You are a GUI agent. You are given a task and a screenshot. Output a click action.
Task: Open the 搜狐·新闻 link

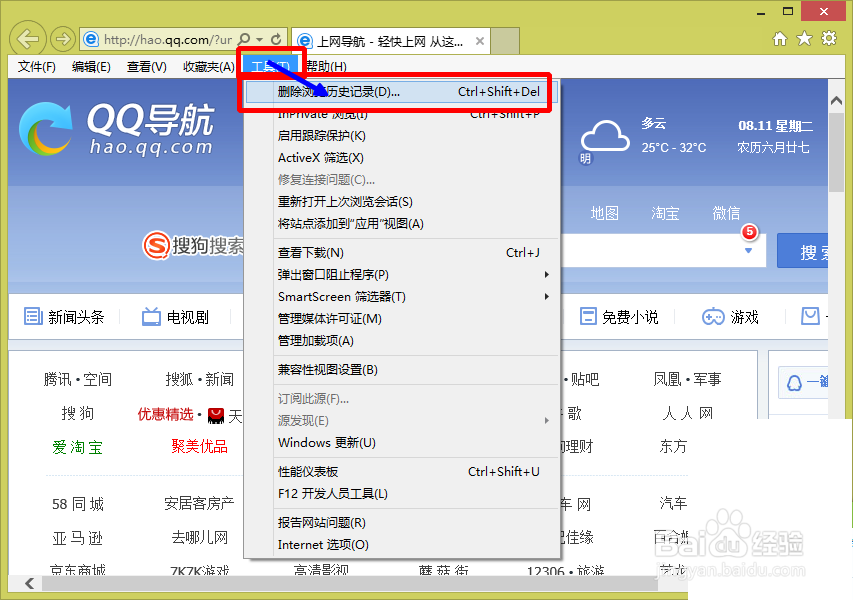(200, 380)
